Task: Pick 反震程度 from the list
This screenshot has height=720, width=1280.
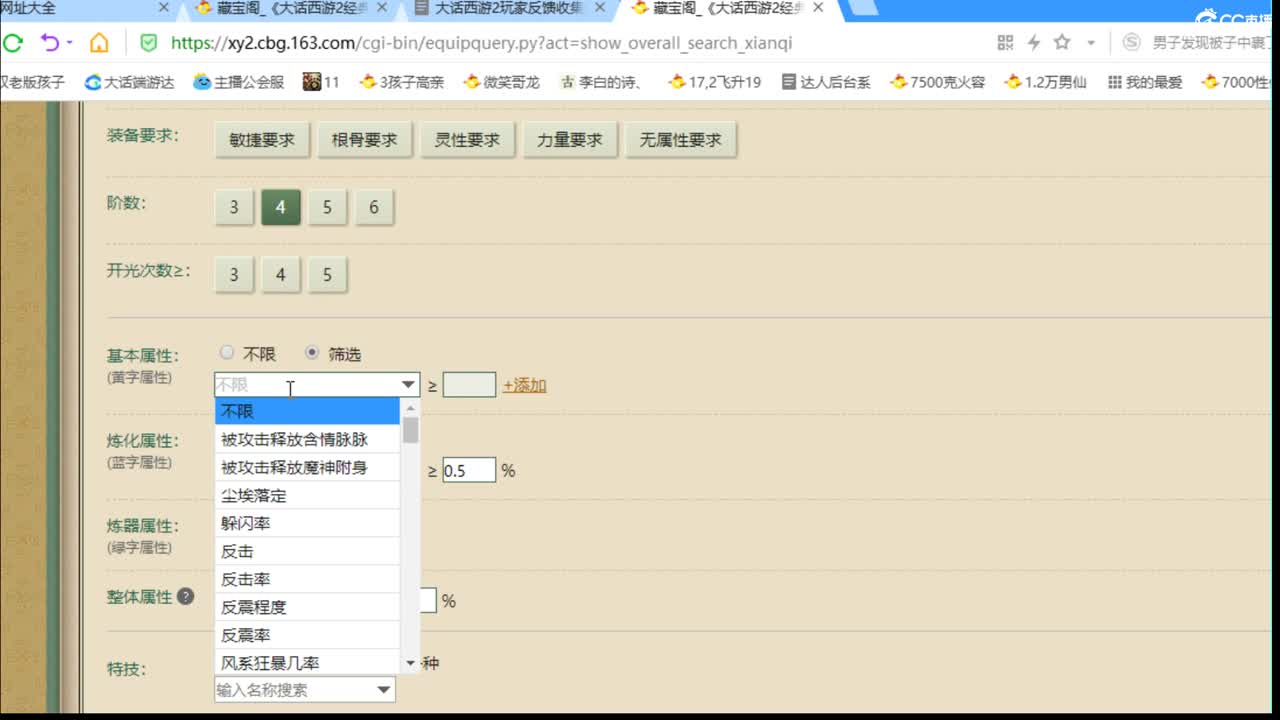Action: (x=308, y=607)
